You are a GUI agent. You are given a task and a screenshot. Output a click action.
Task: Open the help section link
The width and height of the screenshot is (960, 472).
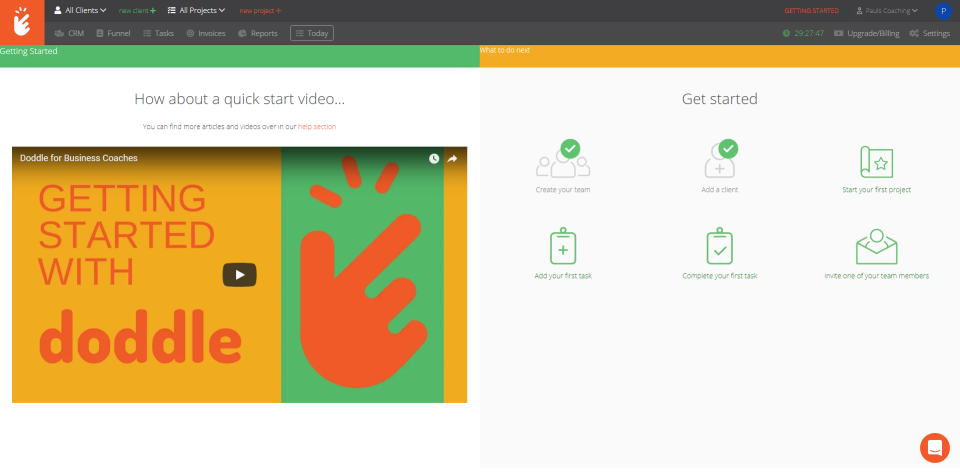[x=317, y=127]
